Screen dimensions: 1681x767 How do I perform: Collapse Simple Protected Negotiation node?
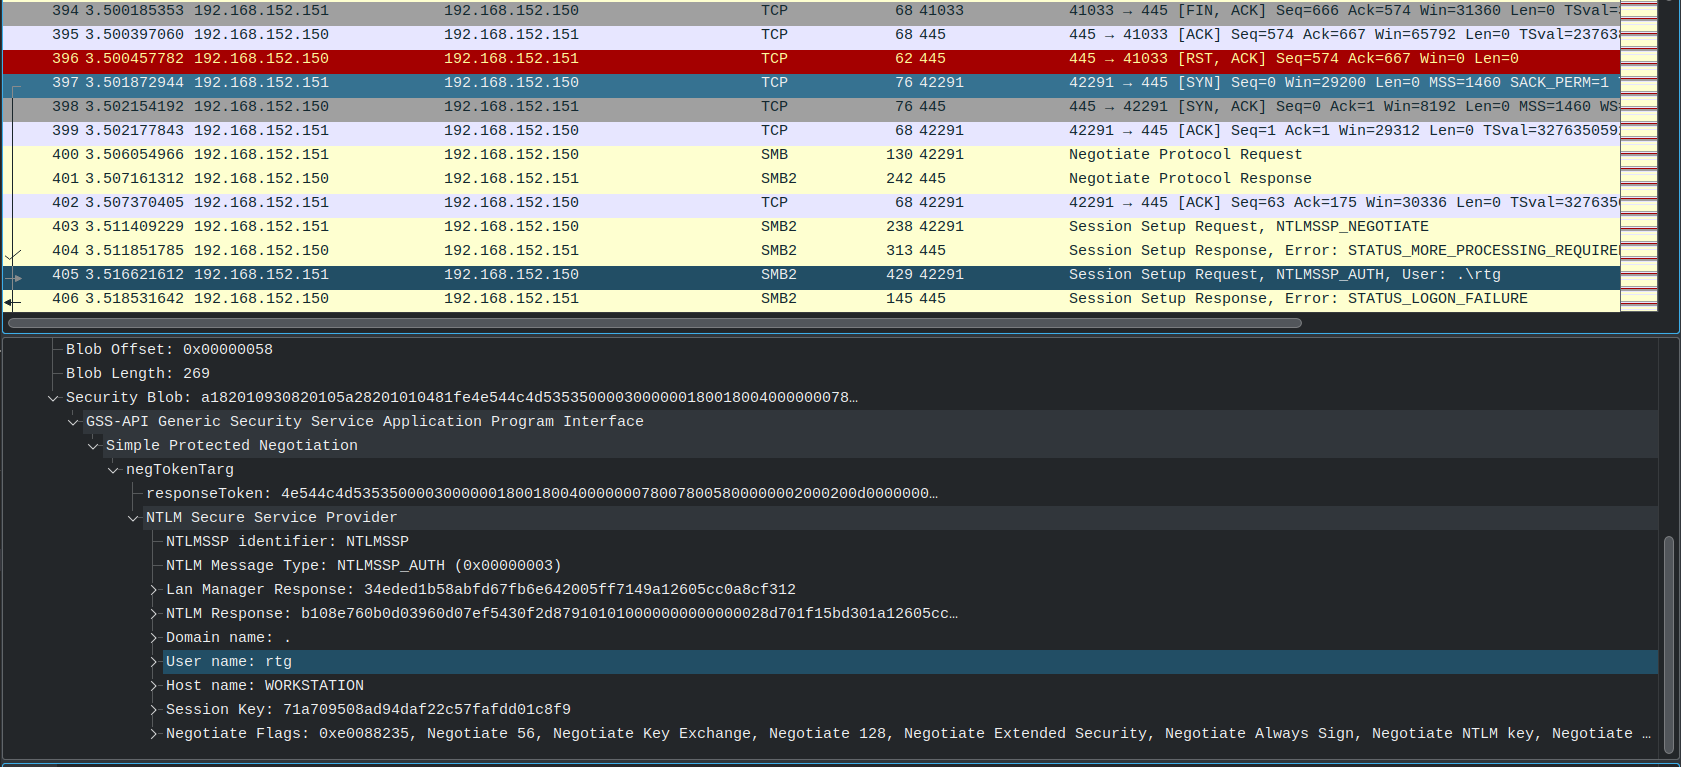click(x=93, y=446)
